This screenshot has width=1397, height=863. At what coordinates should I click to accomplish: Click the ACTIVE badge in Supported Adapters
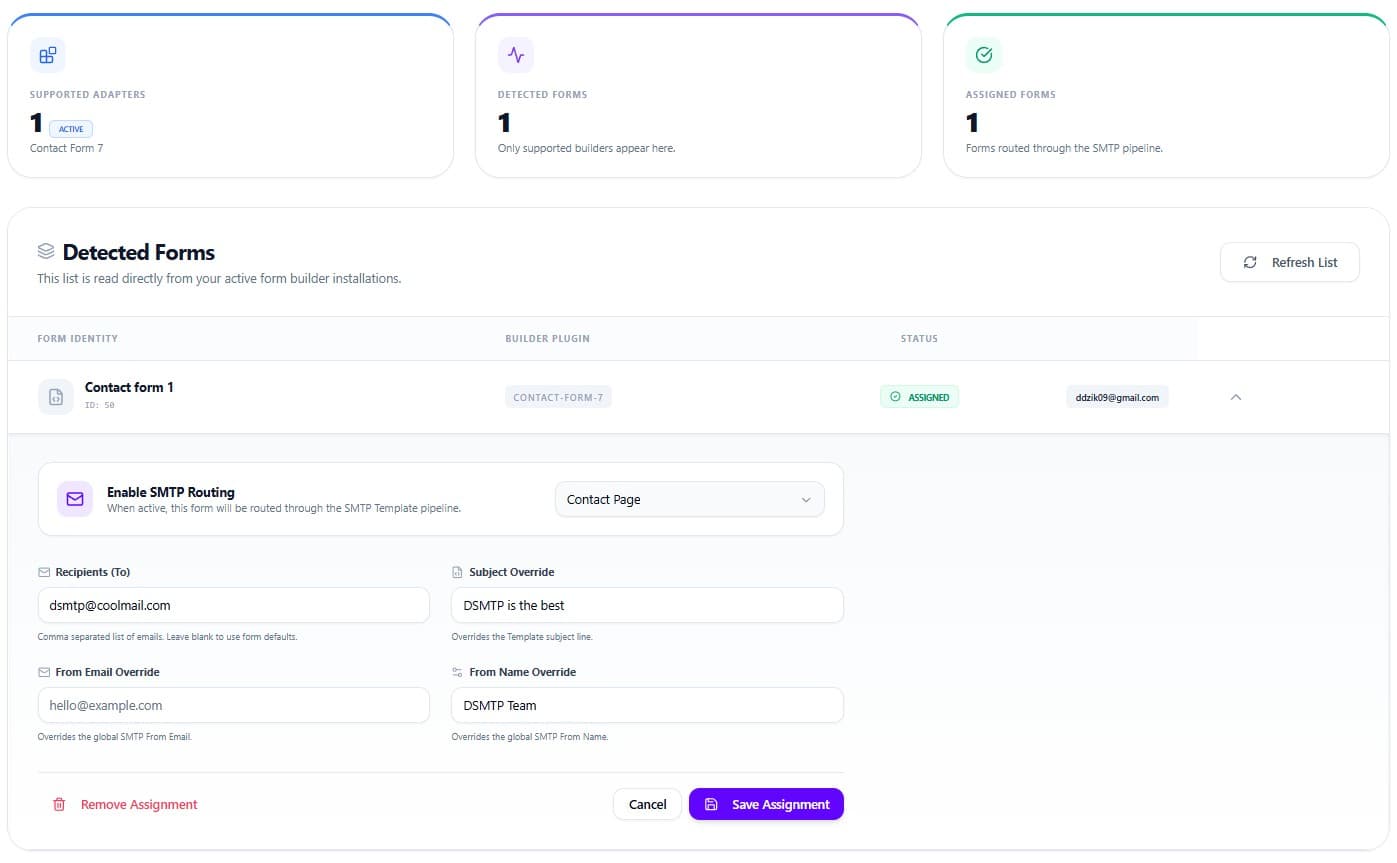71,129
